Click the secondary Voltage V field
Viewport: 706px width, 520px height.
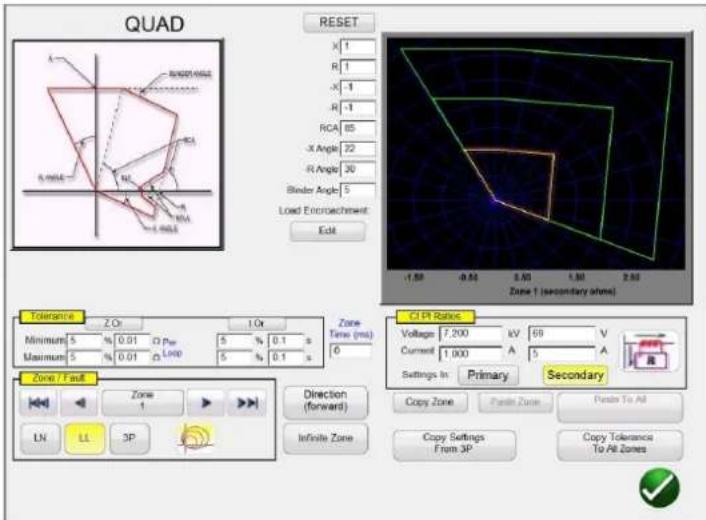click(562, 334)
